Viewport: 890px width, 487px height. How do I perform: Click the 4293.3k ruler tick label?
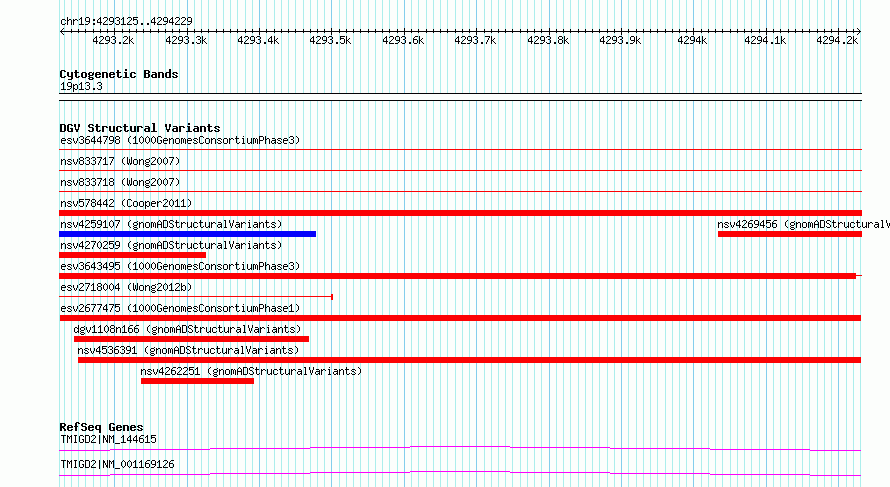[x=186, y=40]
